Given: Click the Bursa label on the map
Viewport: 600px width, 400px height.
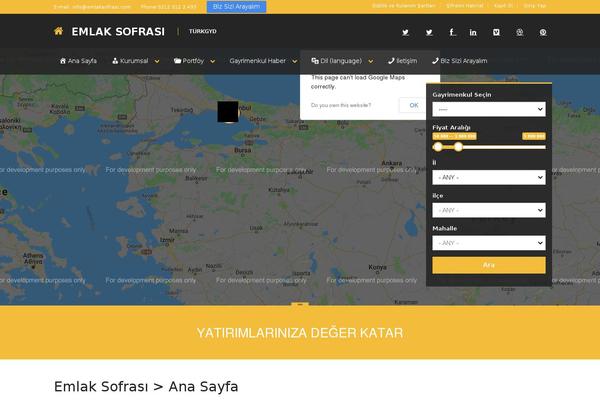Looking at the screenshot, I should [243, 150].
